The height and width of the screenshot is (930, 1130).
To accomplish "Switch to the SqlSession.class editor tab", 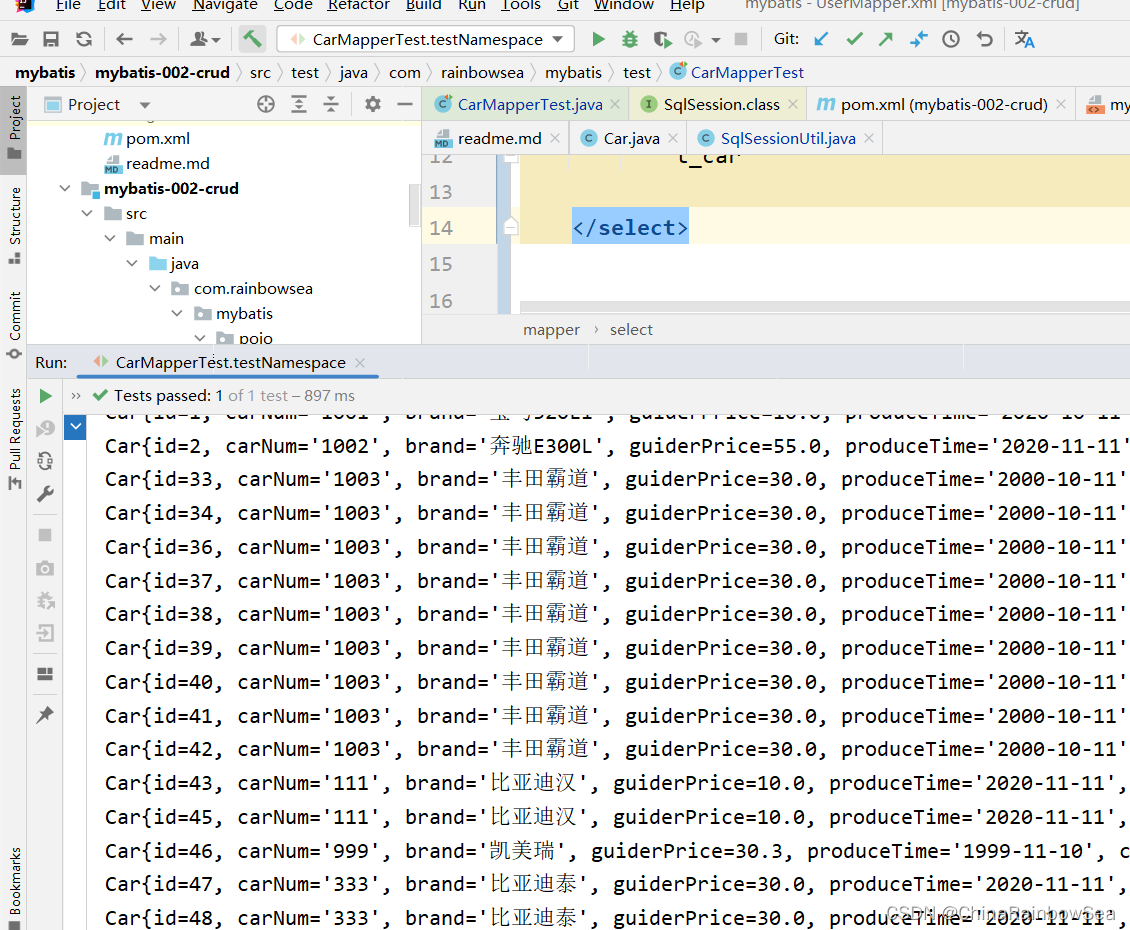I will point(719,105).
